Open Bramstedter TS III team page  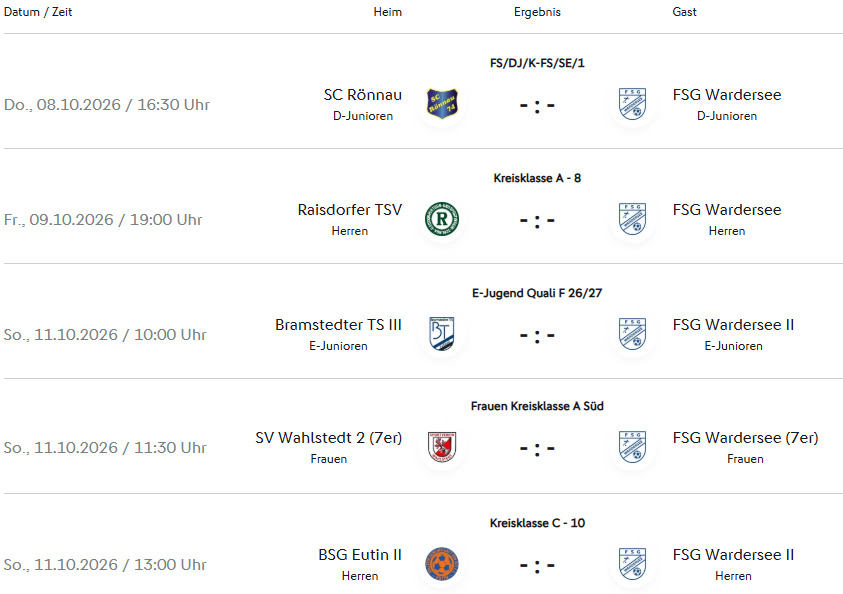coord(339,325)
